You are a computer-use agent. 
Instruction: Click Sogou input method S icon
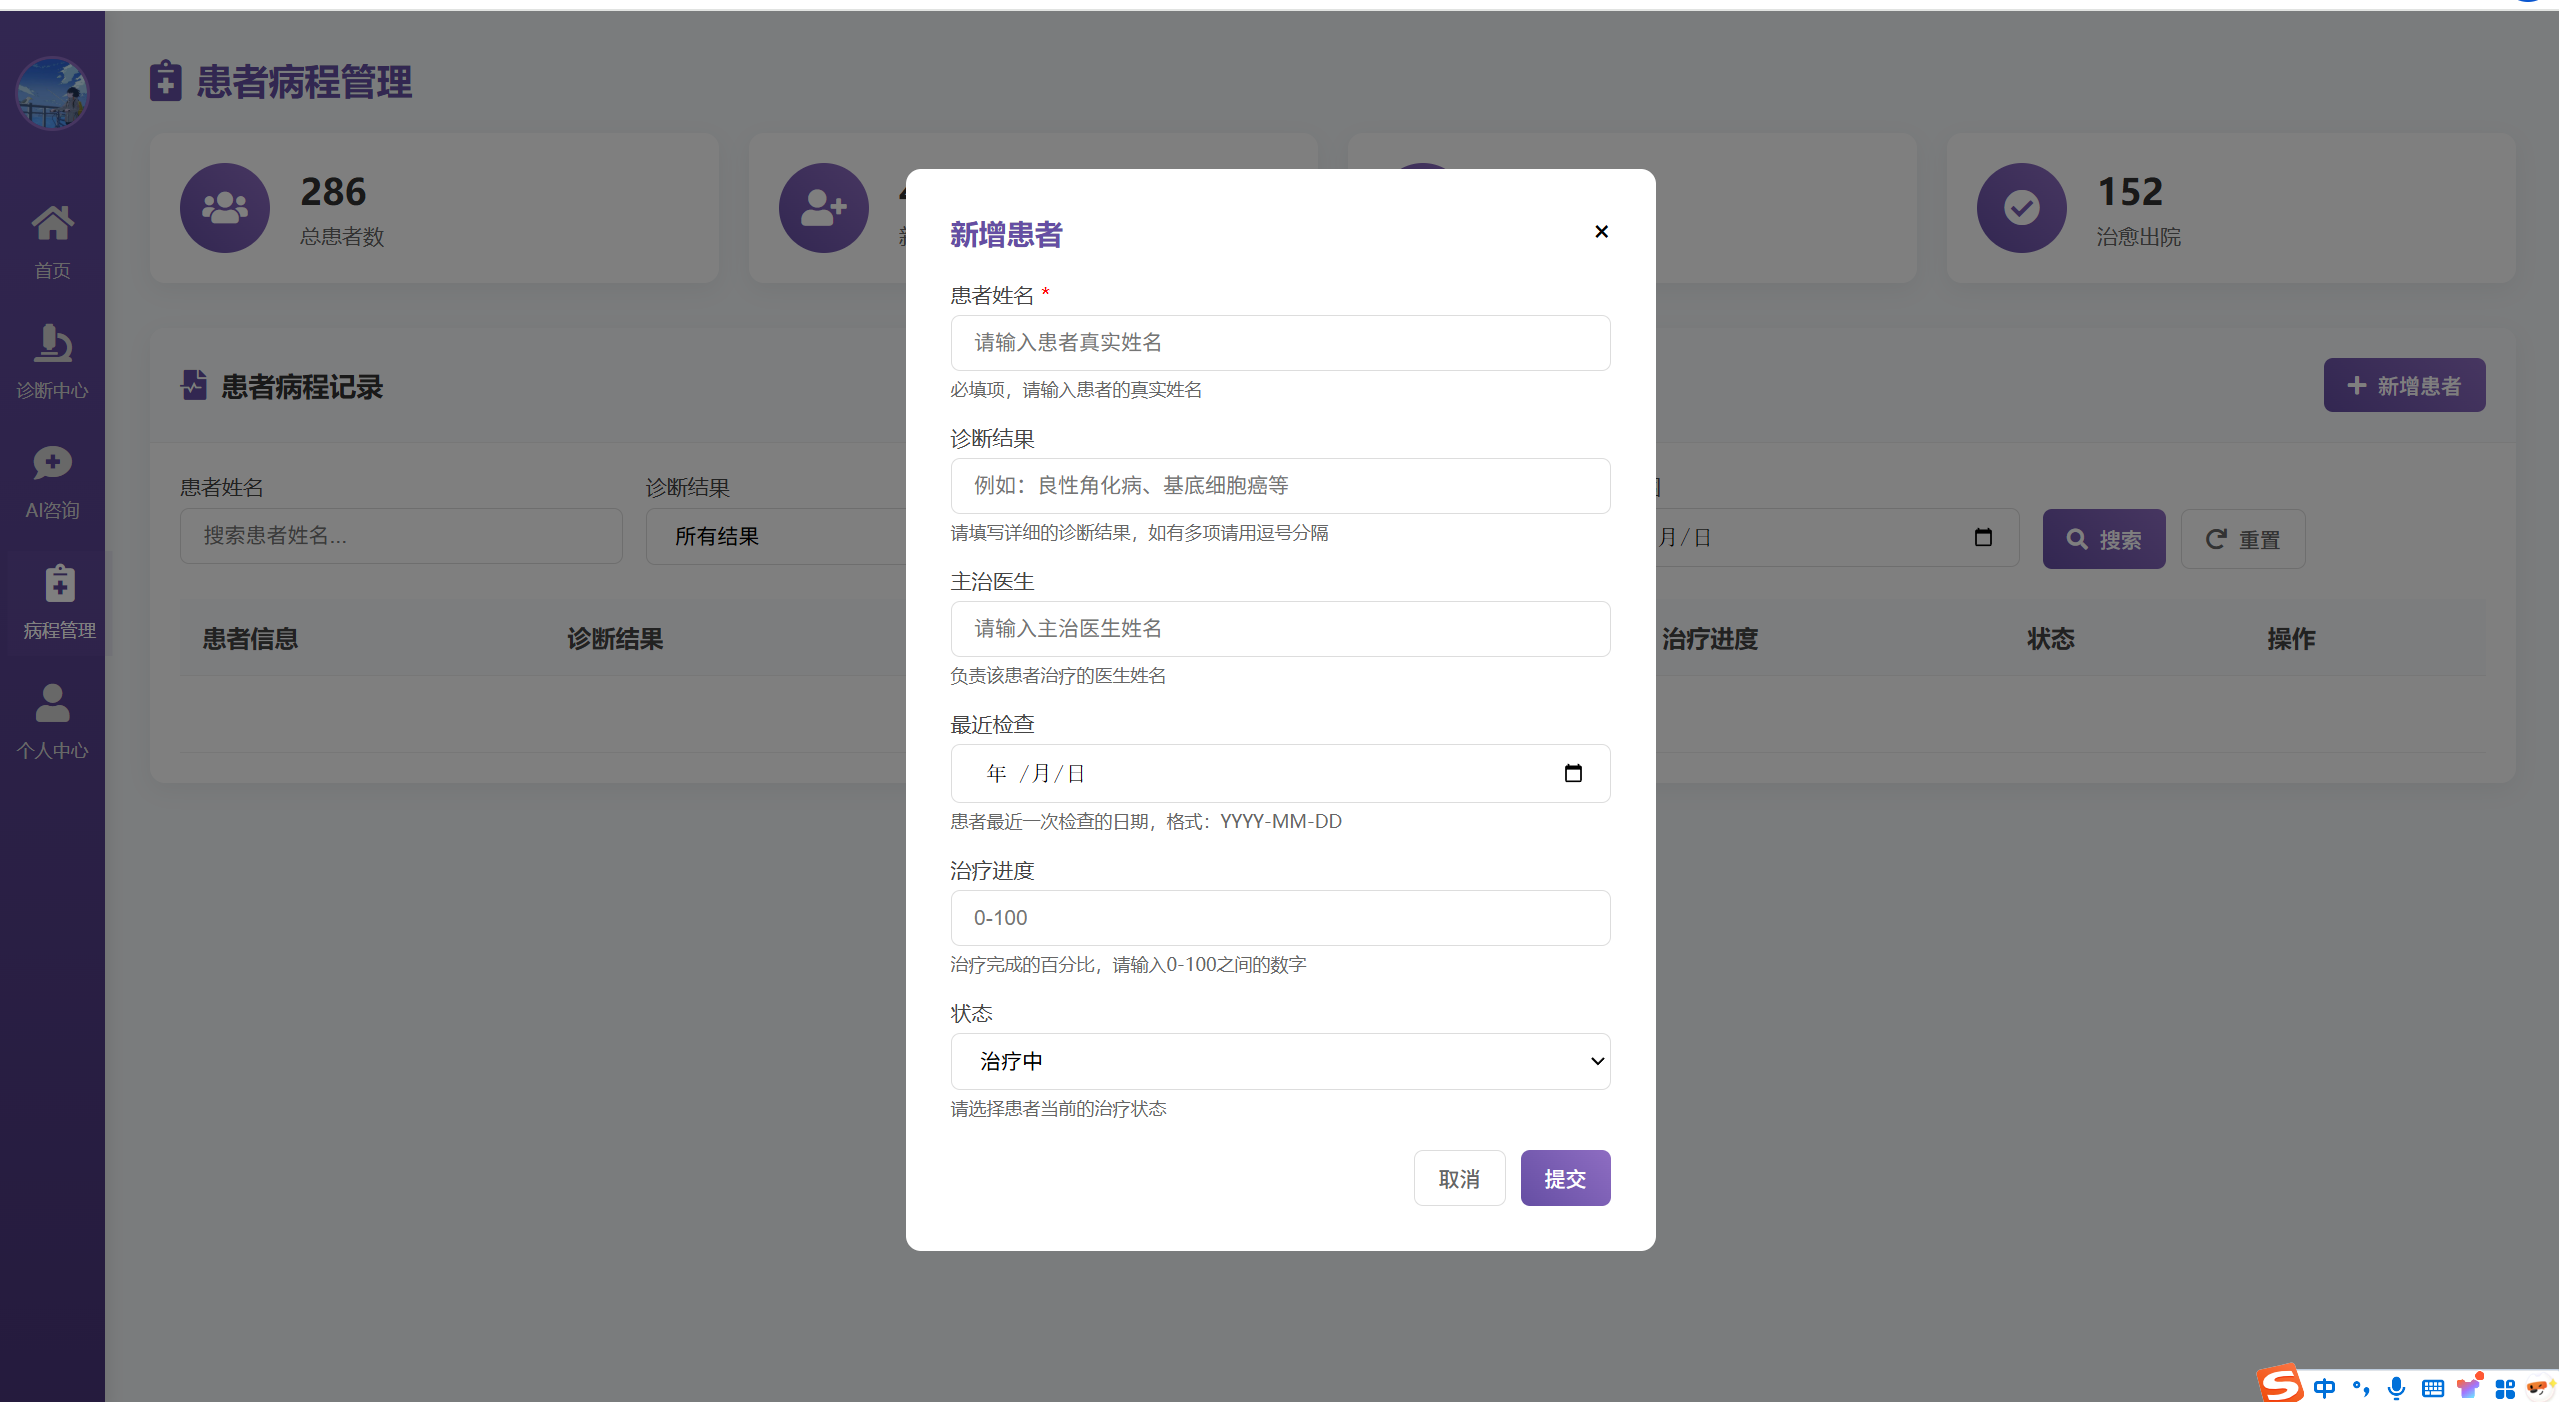click(2280, 1384)
